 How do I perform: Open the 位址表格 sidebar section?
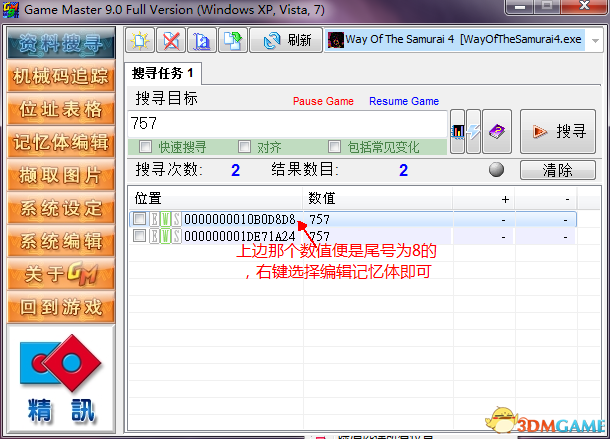pyautogui.click(x=61, y=109)
